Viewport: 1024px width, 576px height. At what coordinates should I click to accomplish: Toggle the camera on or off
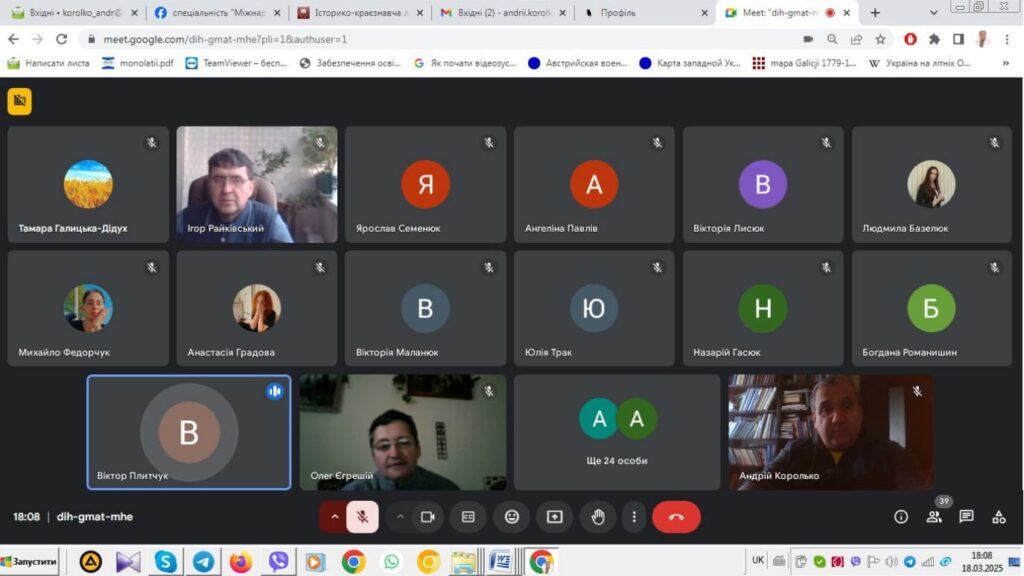pos(428,517)
